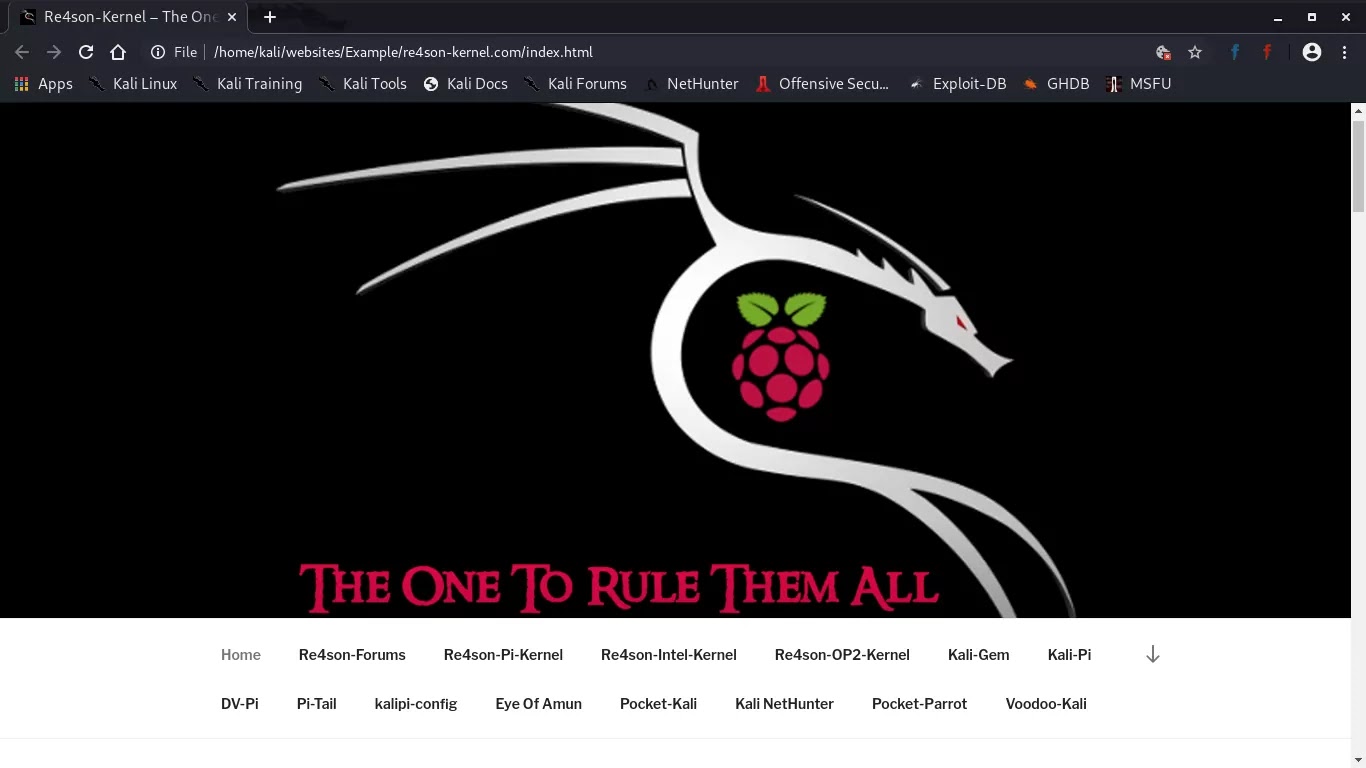Open the Apps grid shortcut
The height and width of the screenshot is (768, 1366).
(43, 84)
